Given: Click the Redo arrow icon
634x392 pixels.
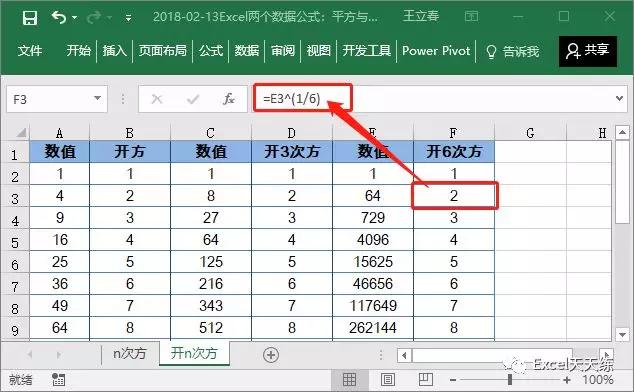Looking at the screenshot, I should [x=94, y=17].
